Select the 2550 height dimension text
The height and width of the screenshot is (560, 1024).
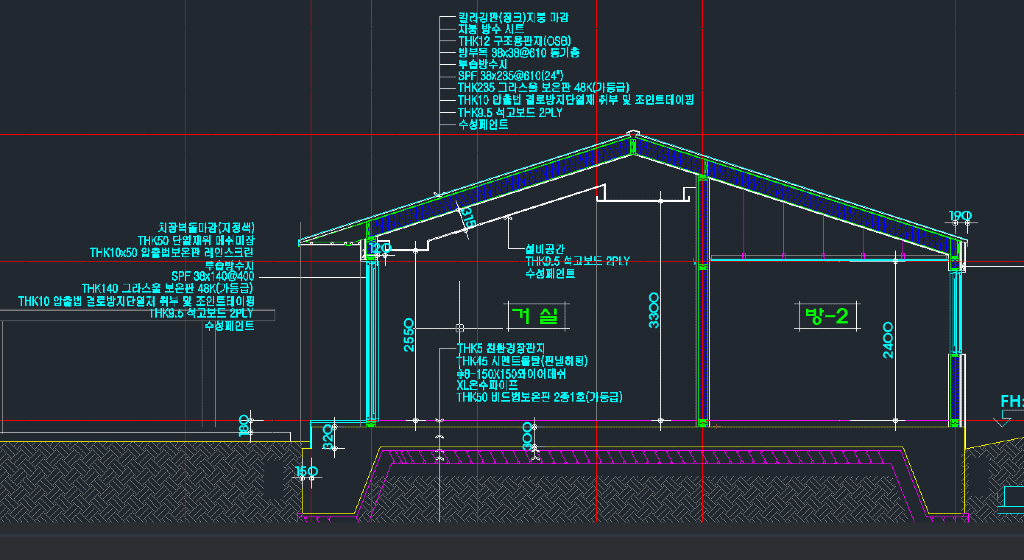408,337
